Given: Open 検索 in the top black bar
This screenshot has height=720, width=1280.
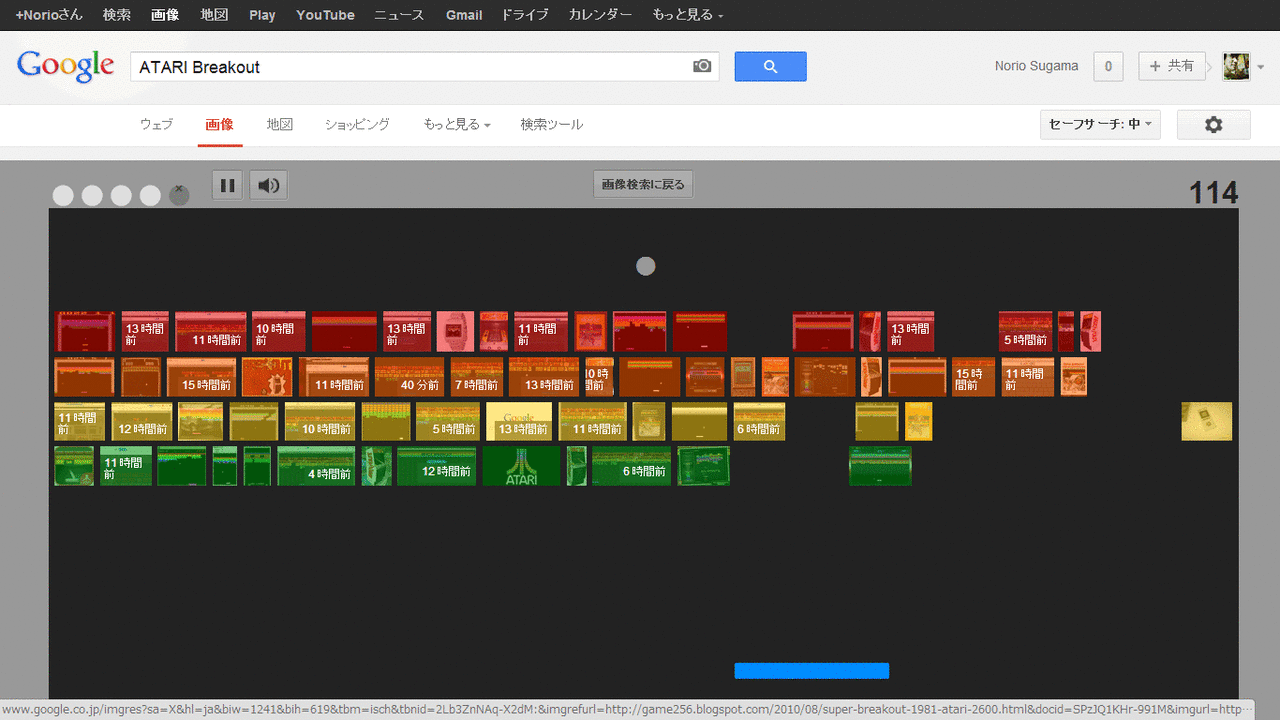Looking at the screenshot, I should (x=117, y=15).
